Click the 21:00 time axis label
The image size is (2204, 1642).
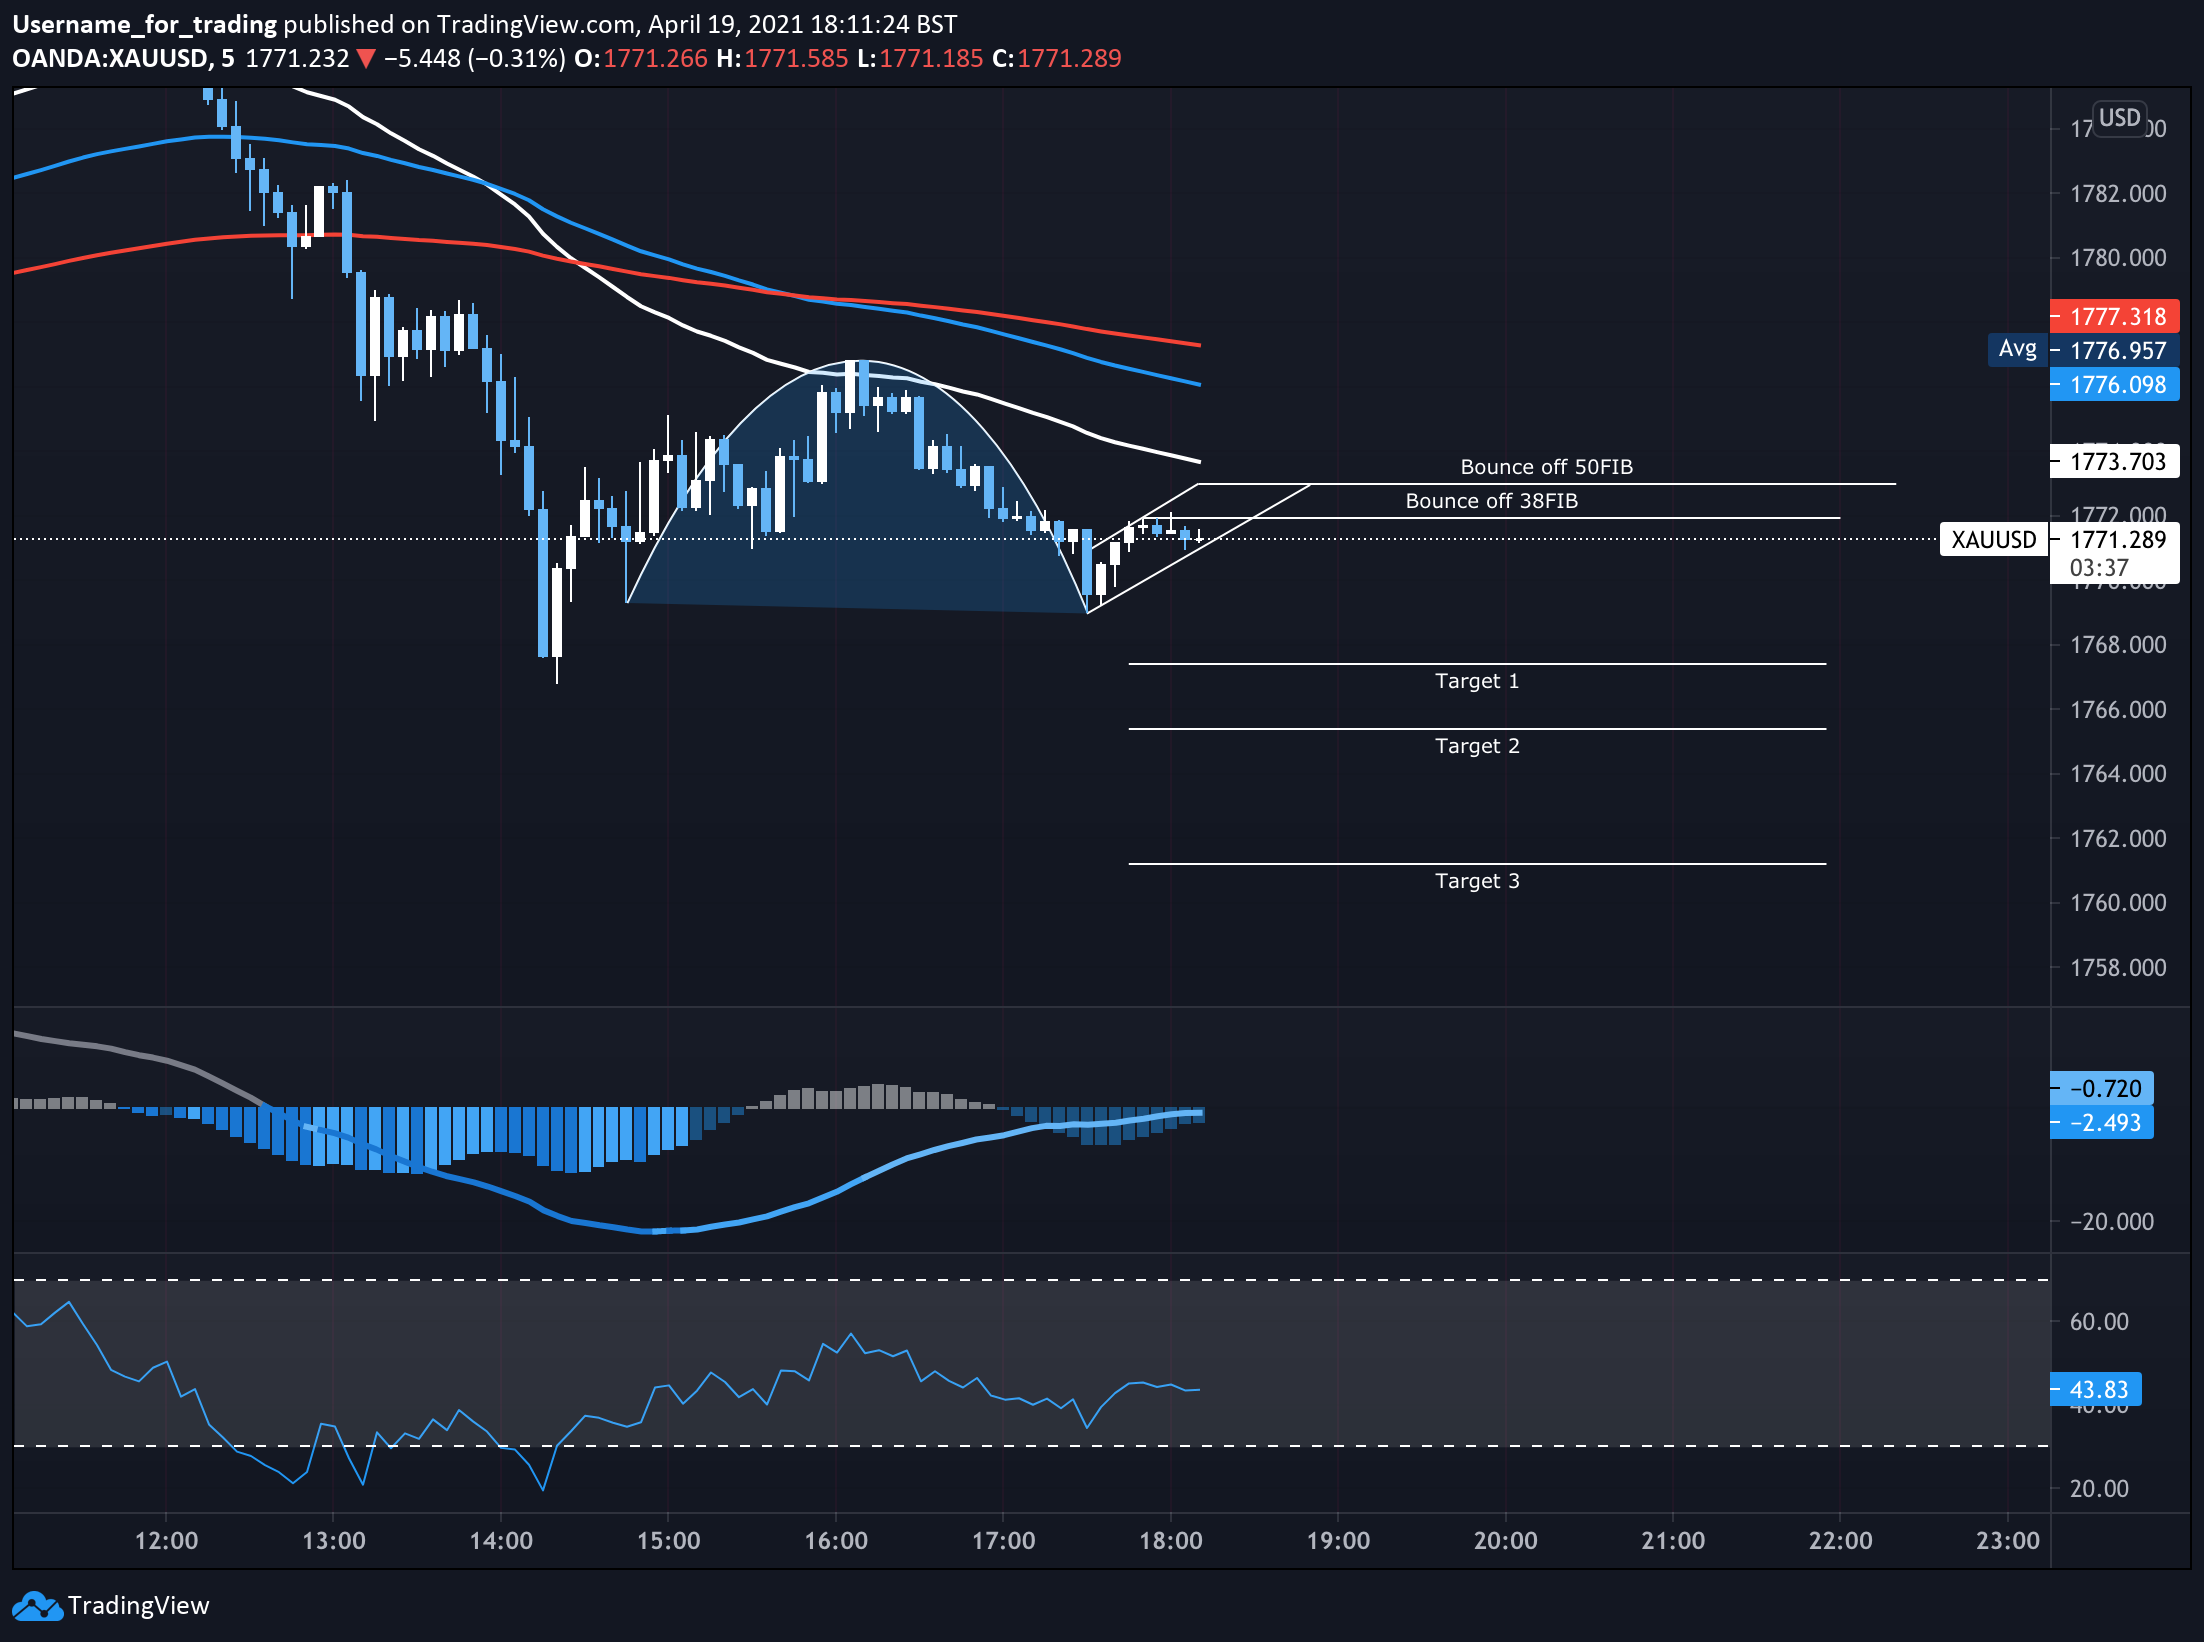1673,1540
